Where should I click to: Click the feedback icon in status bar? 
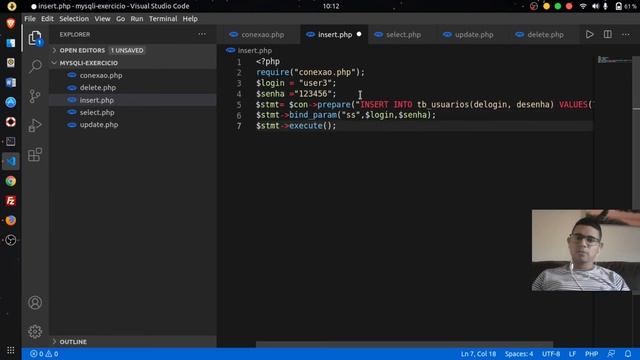click(611, 354)
